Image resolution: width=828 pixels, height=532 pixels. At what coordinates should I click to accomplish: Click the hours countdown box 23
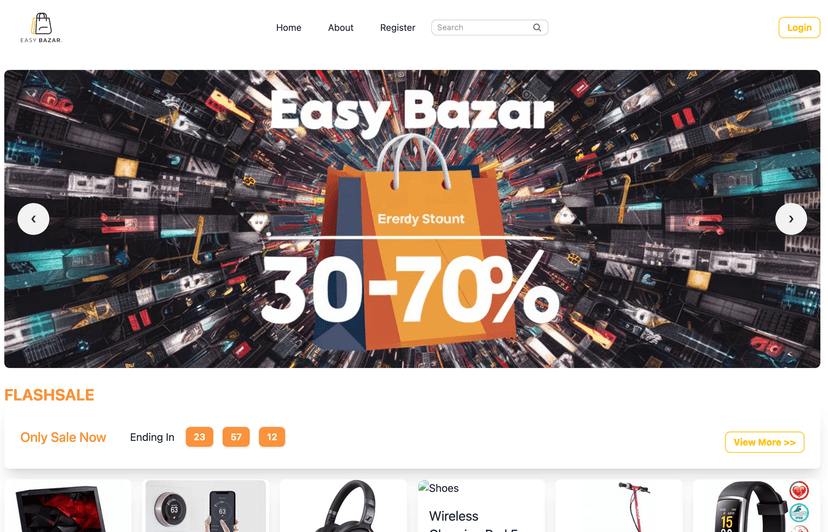[x=199, y=437]
